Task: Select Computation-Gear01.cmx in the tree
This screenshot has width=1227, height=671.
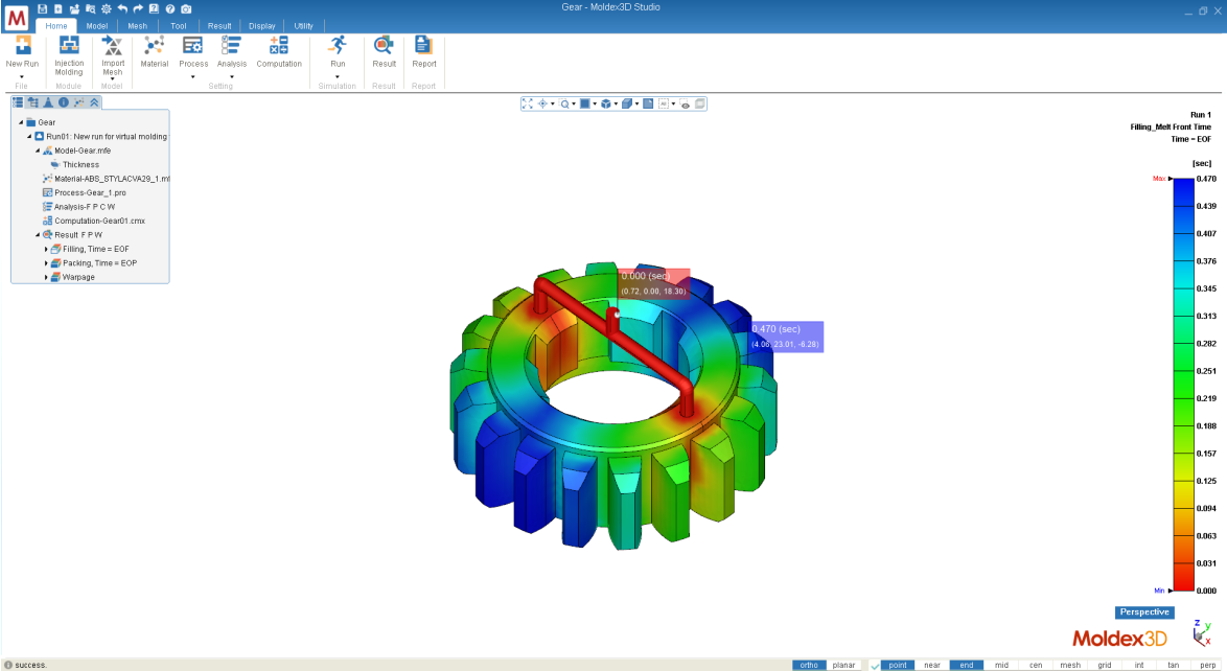Action: click(x=100, y=221)
